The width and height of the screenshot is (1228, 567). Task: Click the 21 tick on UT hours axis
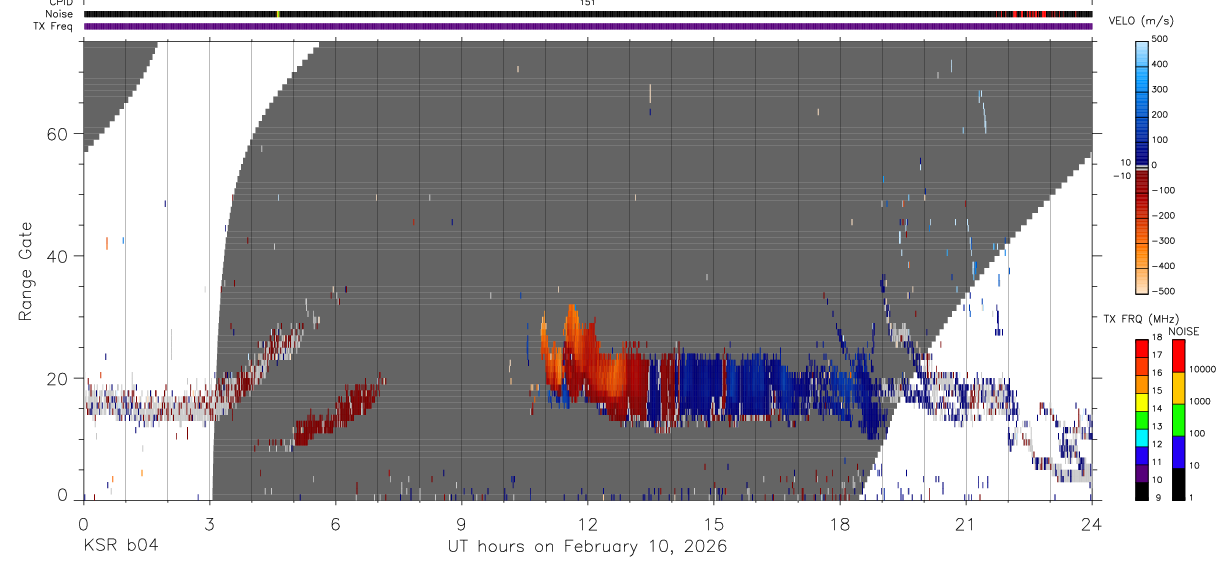pyautogui.click(x=965, y=524)
